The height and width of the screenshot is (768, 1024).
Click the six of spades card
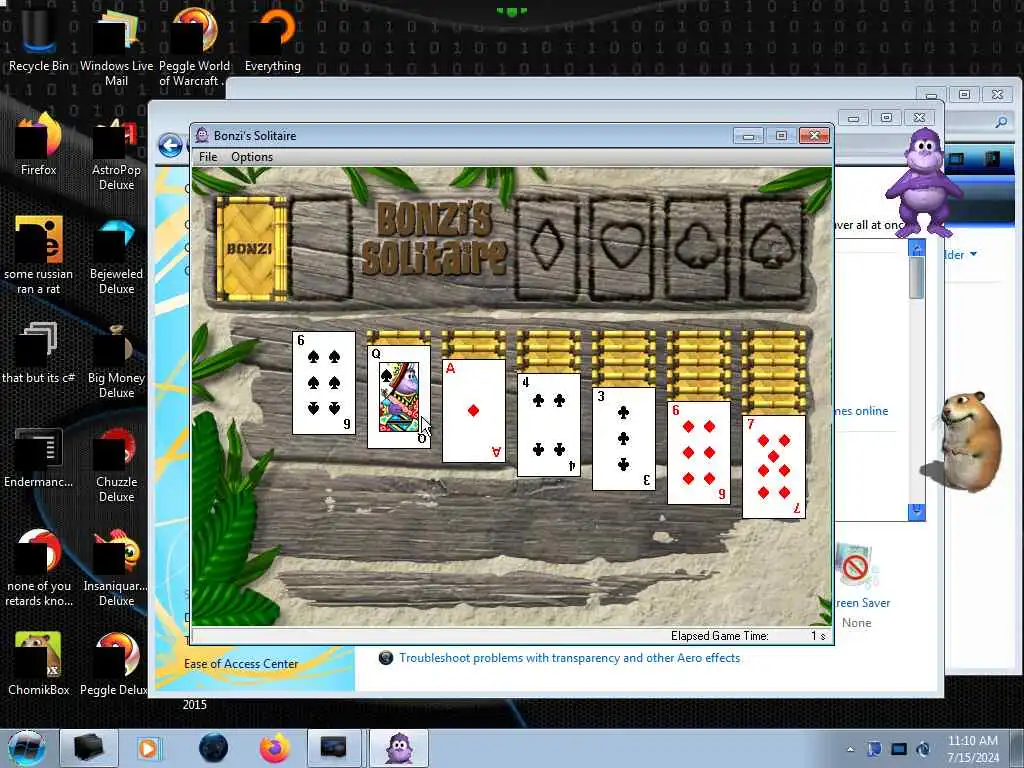[x=324, y=383]
